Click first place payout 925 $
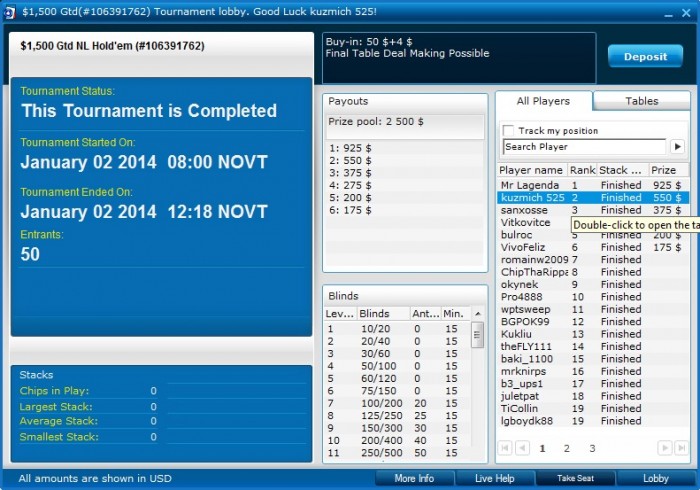 (x=350, y=148)
